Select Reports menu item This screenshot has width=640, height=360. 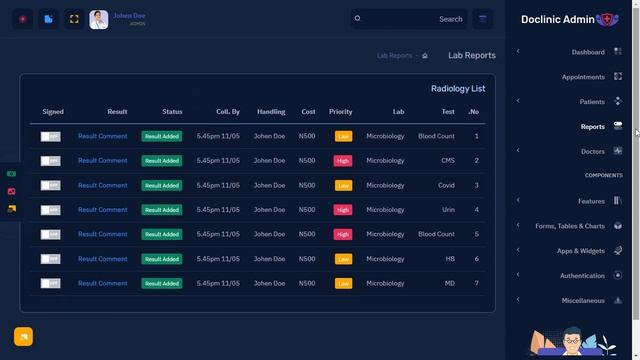click(593, 127)
